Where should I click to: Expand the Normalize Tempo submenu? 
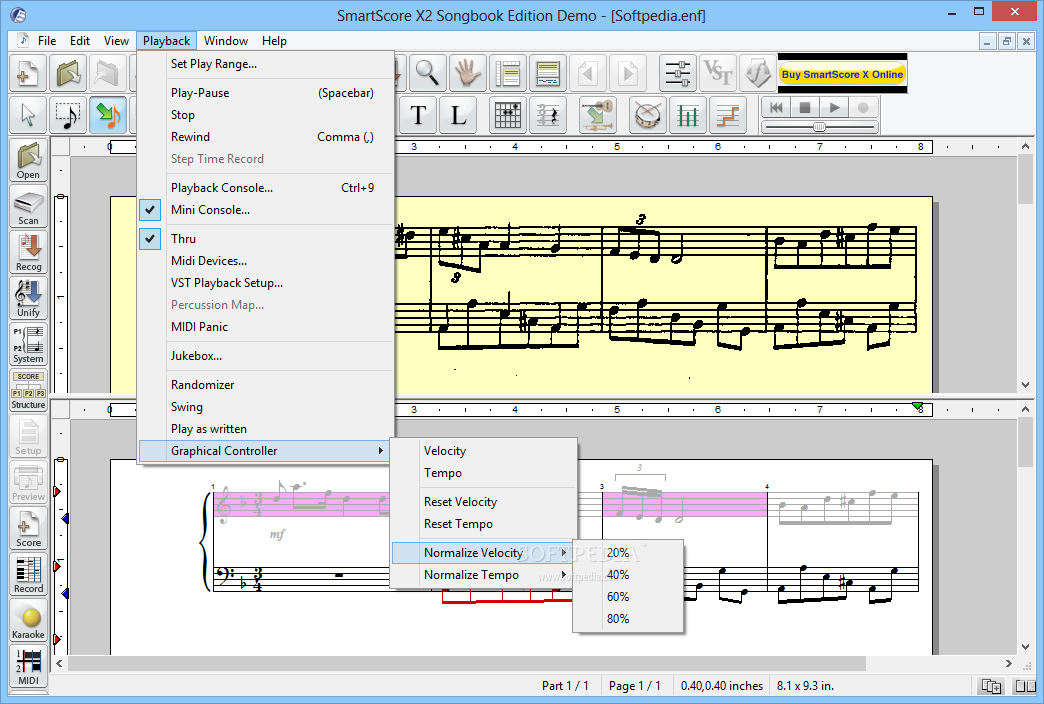482,575
